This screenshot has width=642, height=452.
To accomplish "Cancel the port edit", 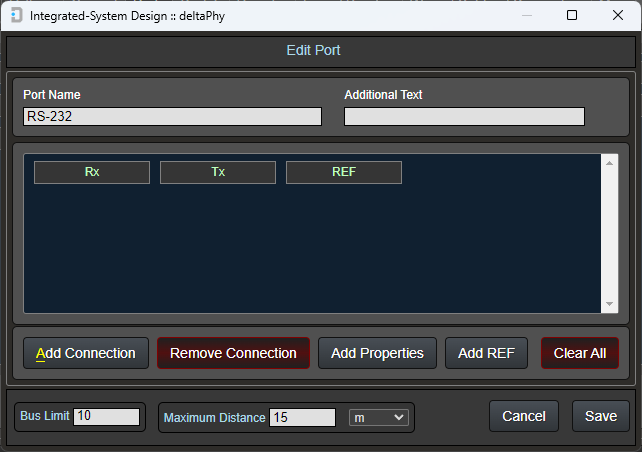I will tap(524, 416).
